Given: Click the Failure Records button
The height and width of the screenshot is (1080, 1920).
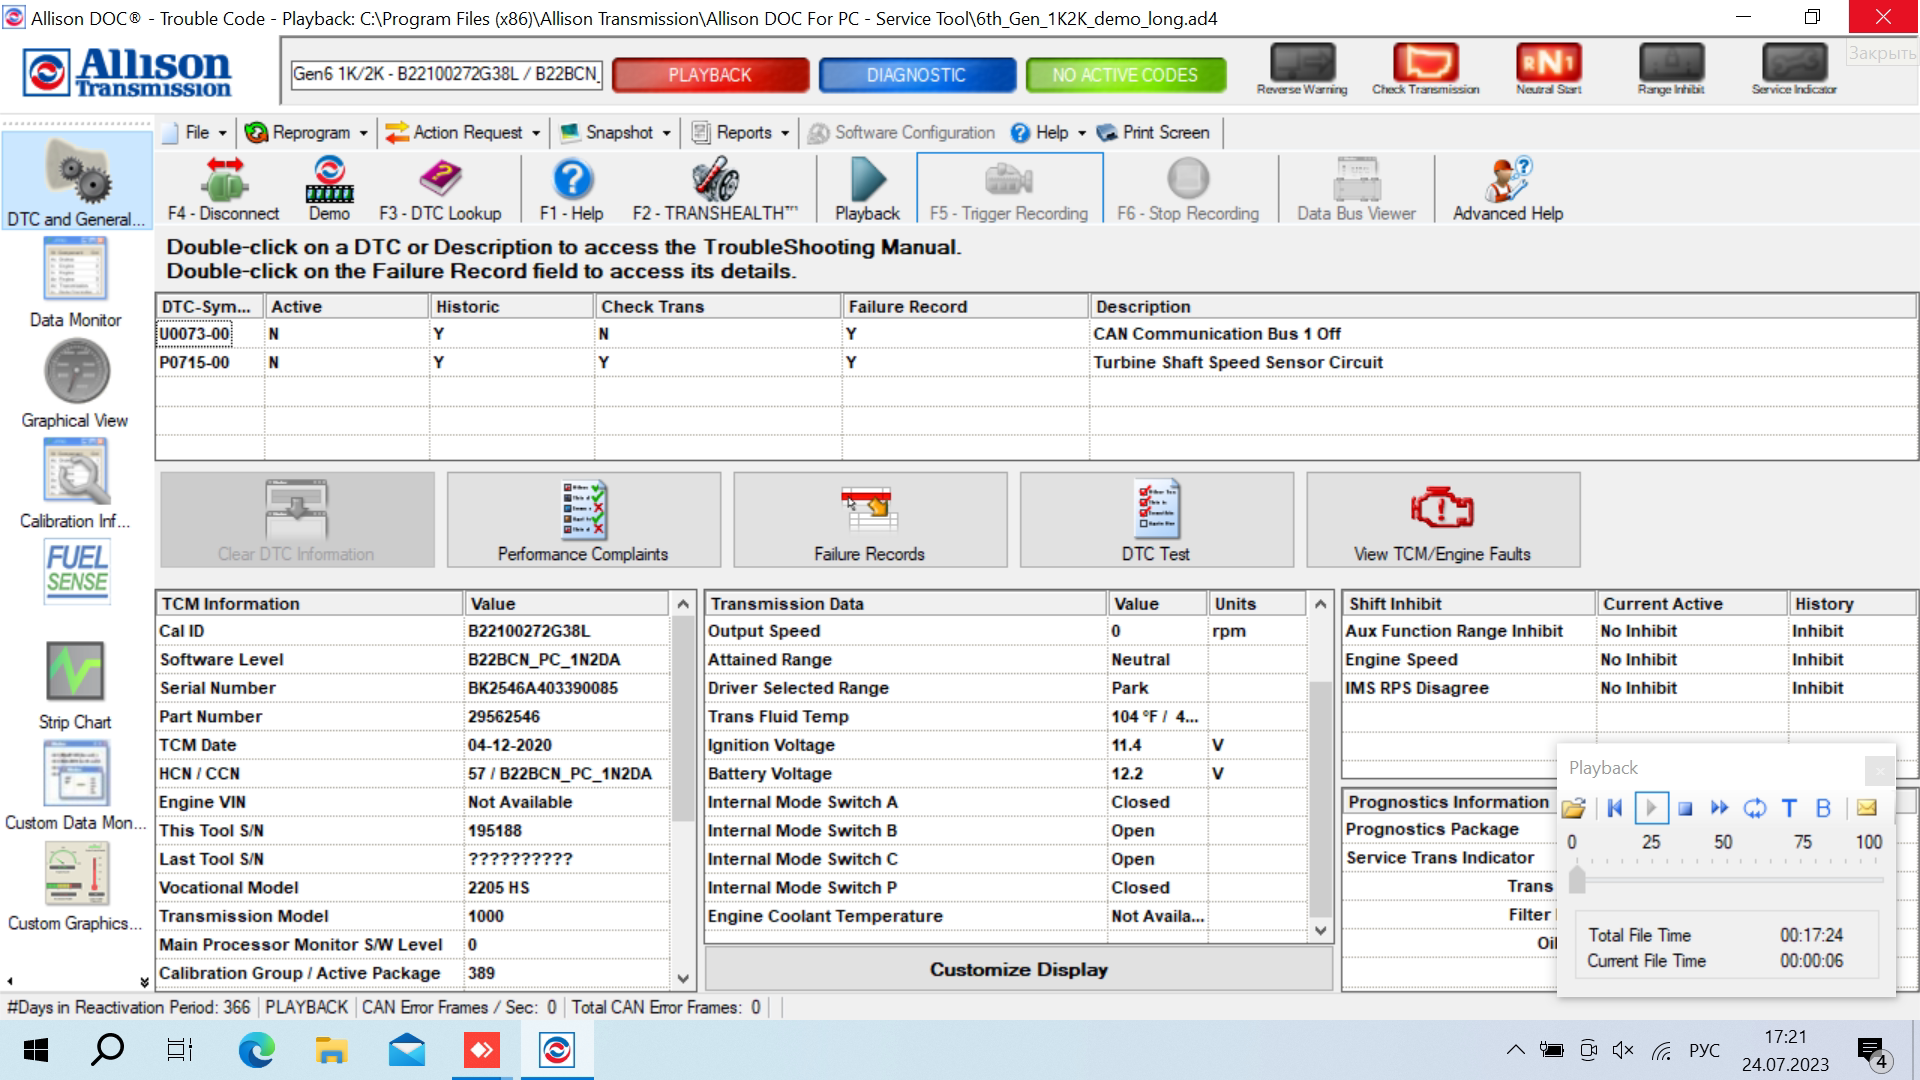Looking at the screenshot, I should click(869, 519).
